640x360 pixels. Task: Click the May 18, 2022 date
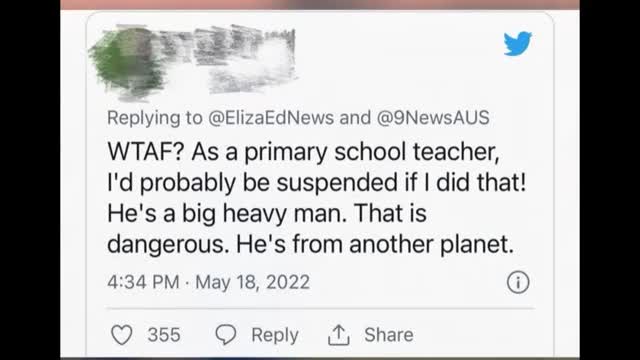pyautogui.click(x=252, y=282)
